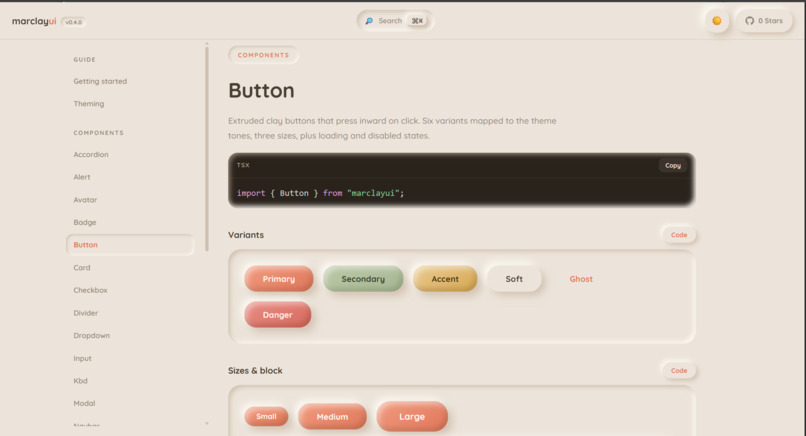Open Theming guide page

tap(88, 104)
